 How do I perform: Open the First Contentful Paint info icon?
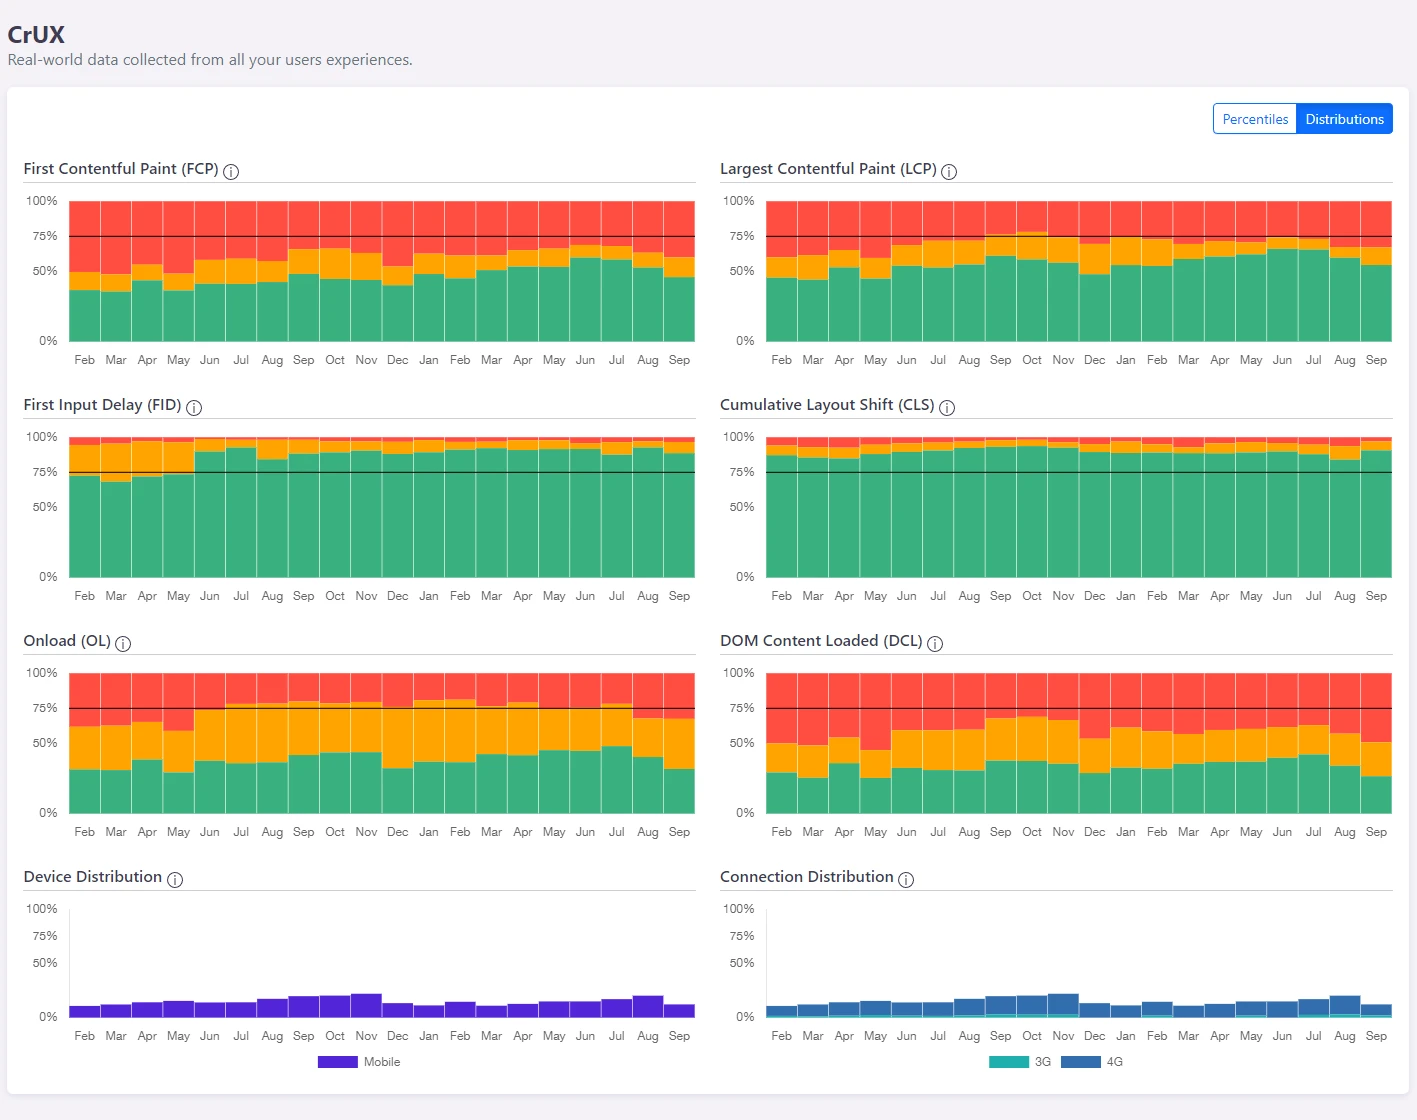(x=231, y=171)
